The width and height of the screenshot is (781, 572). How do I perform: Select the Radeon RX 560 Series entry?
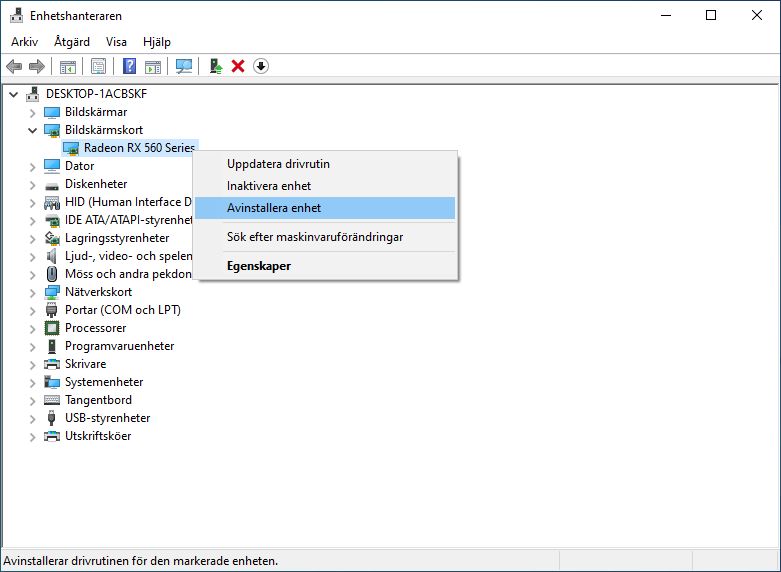point(139,148)
